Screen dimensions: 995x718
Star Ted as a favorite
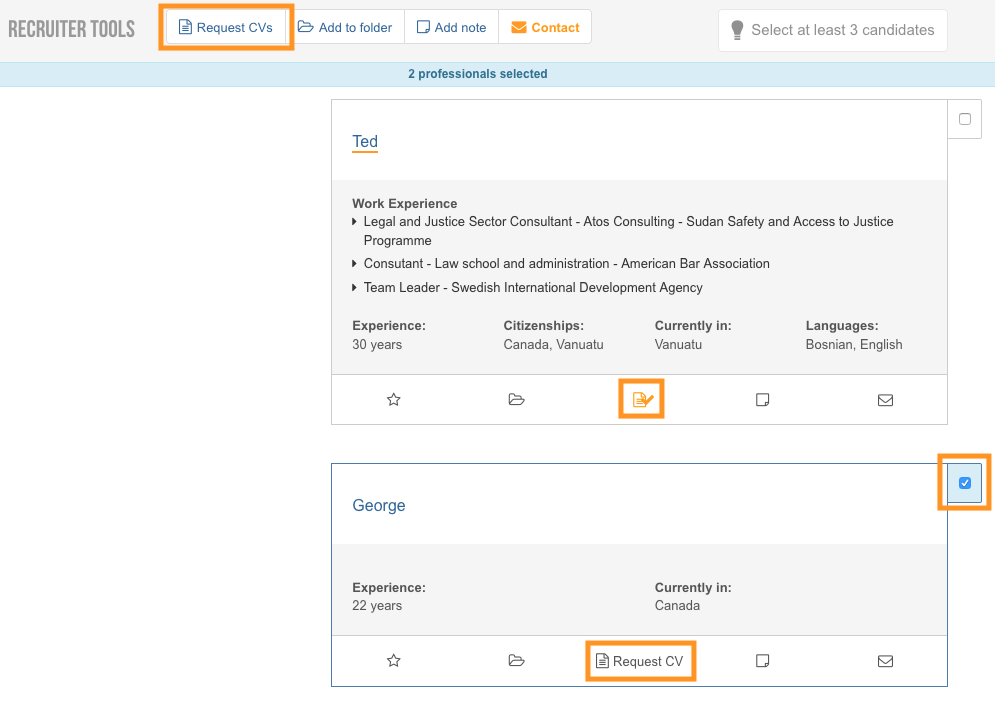pos(393,399)
